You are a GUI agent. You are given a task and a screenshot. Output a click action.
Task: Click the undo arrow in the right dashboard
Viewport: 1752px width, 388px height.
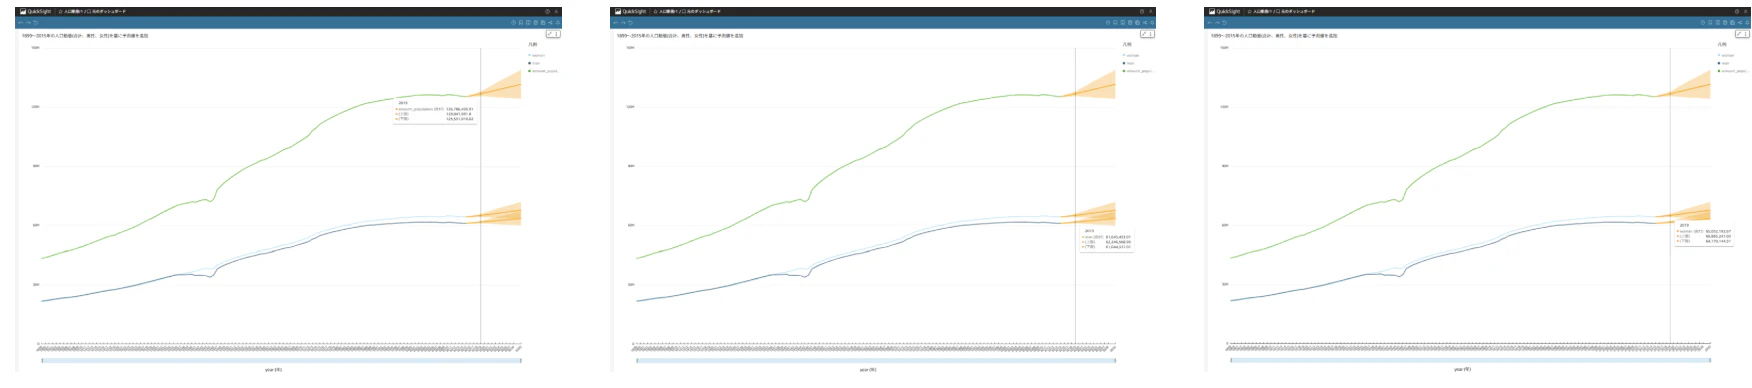point(1211,22)
